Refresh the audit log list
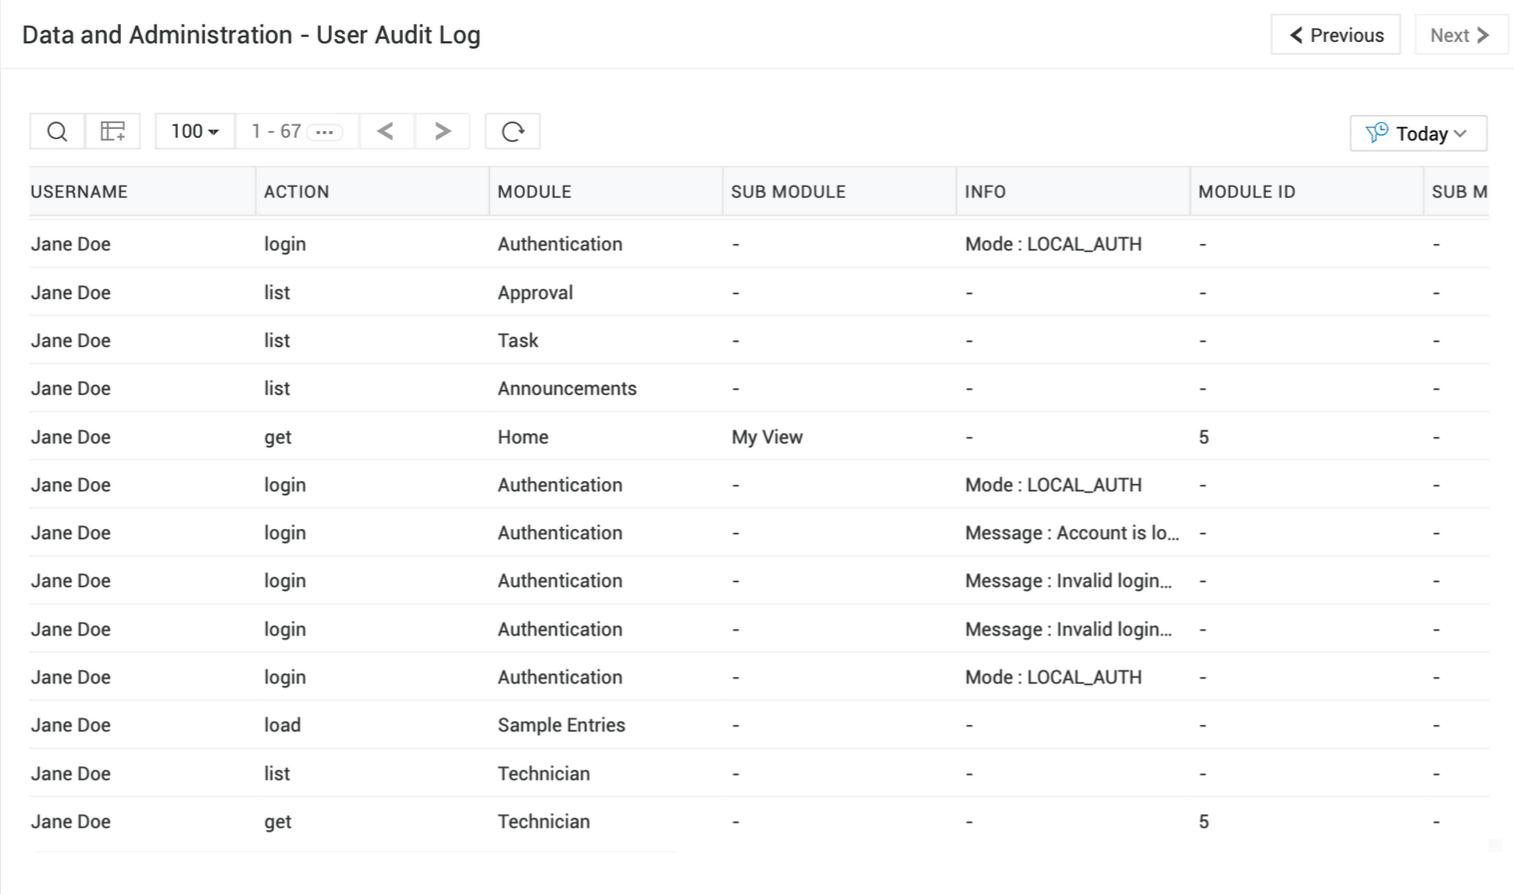This screenshot has height=894, width=1514. 512,132
